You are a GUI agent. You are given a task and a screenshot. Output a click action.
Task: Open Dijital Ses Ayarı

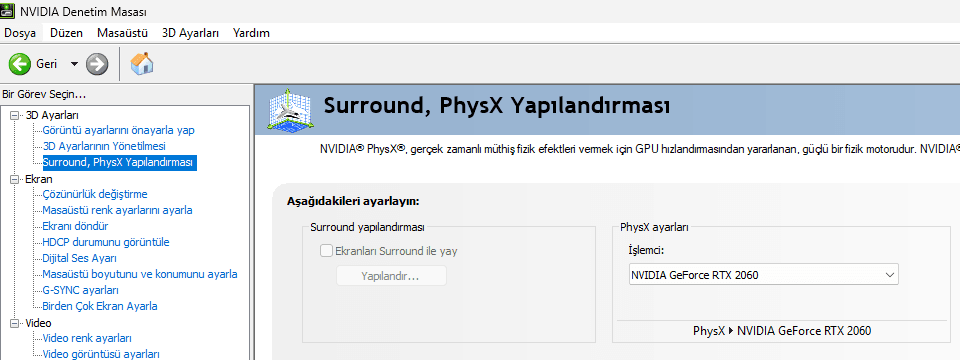tap(80, 258)
